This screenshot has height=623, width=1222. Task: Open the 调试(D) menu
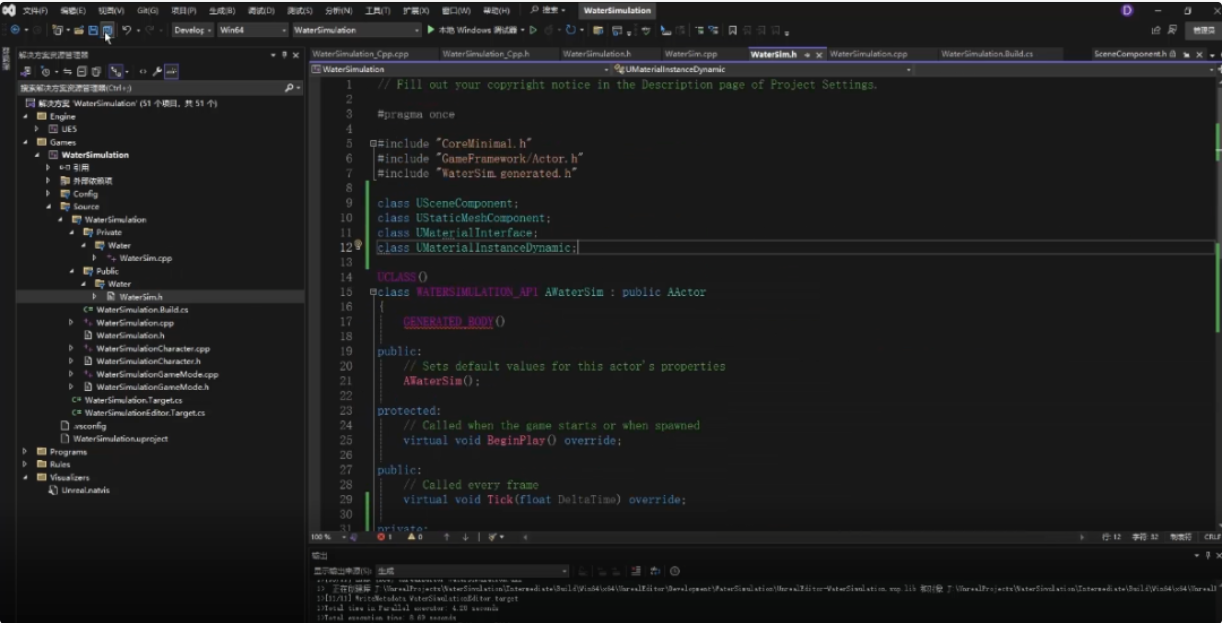[x=261, y=10]
